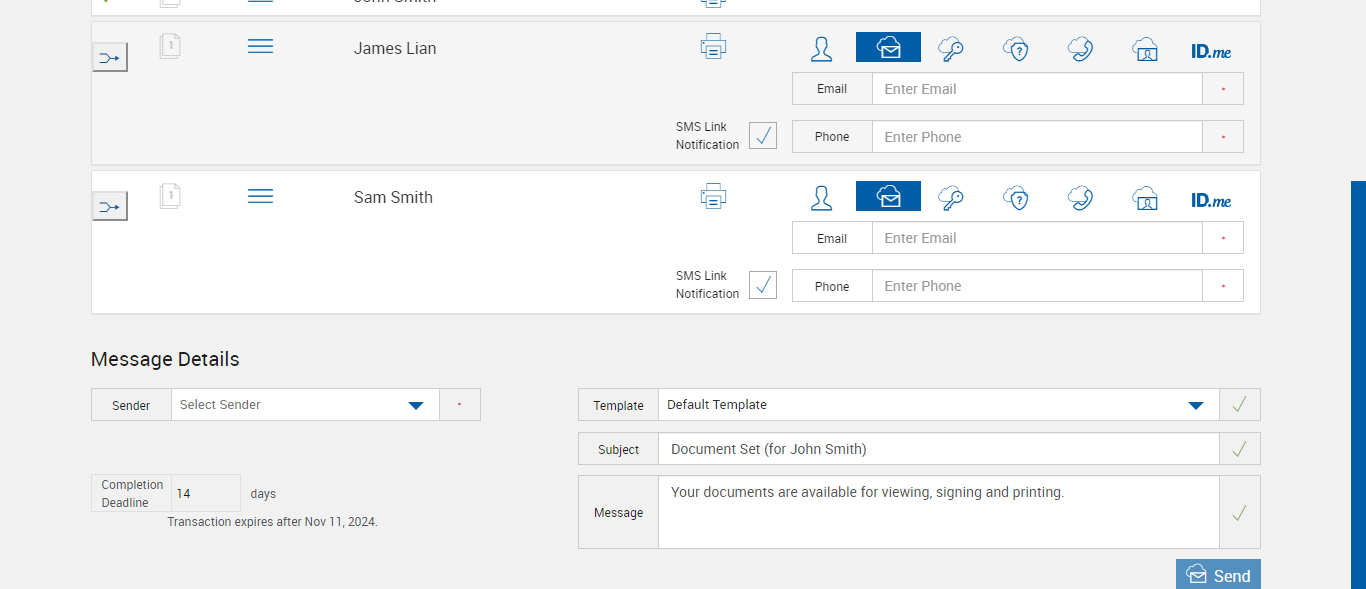The width and height of the screenshot is (1366, 589).
Task: Select cloud key authentication for James Lian
Action: pos(950,48)
